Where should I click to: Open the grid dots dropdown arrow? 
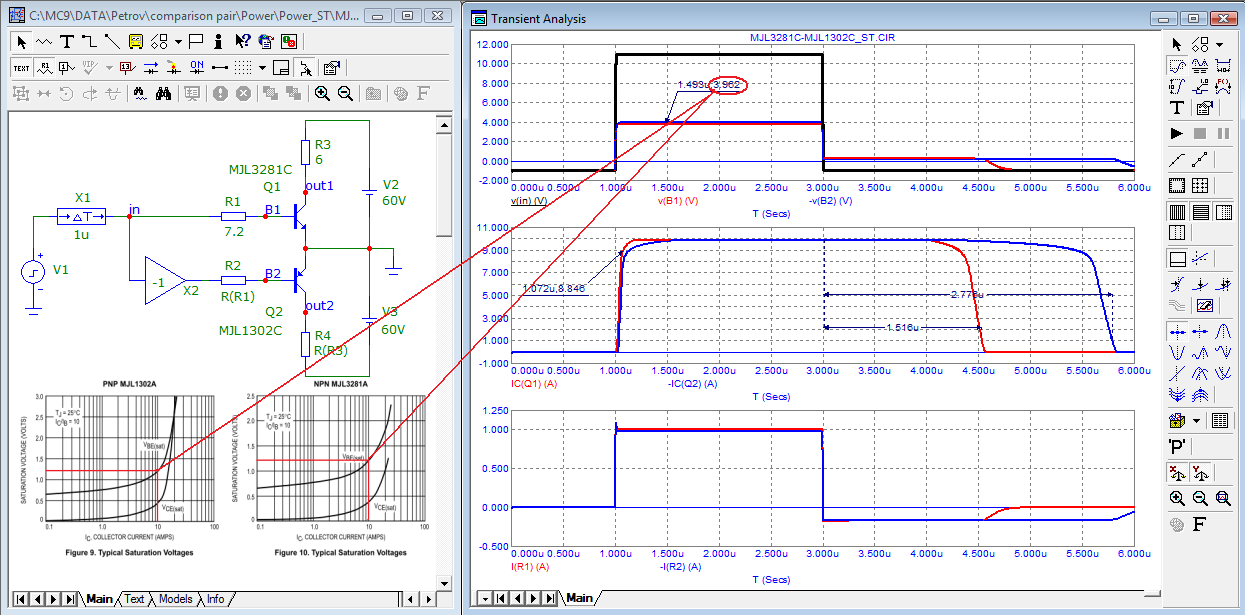pos(261,67)
